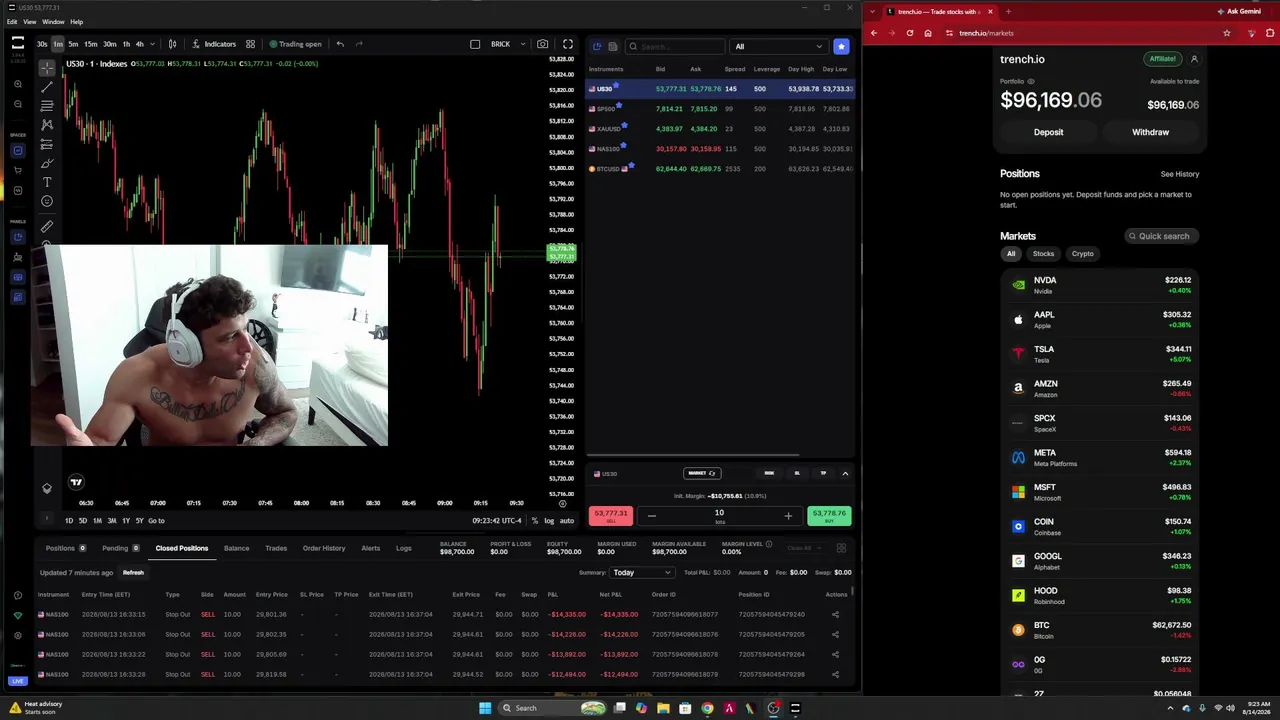
Task: Click the favorites star button in watchlist
Action: tap(841, 46)
